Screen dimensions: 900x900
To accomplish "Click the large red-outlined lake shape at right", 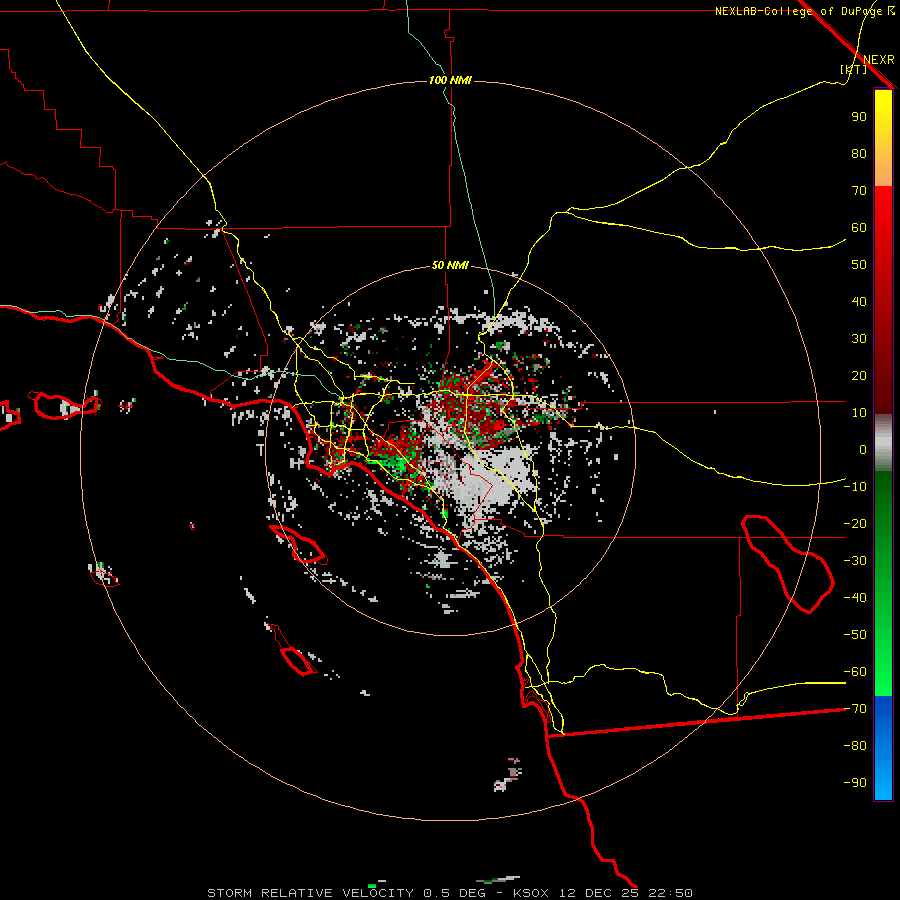I will [788, 564].
